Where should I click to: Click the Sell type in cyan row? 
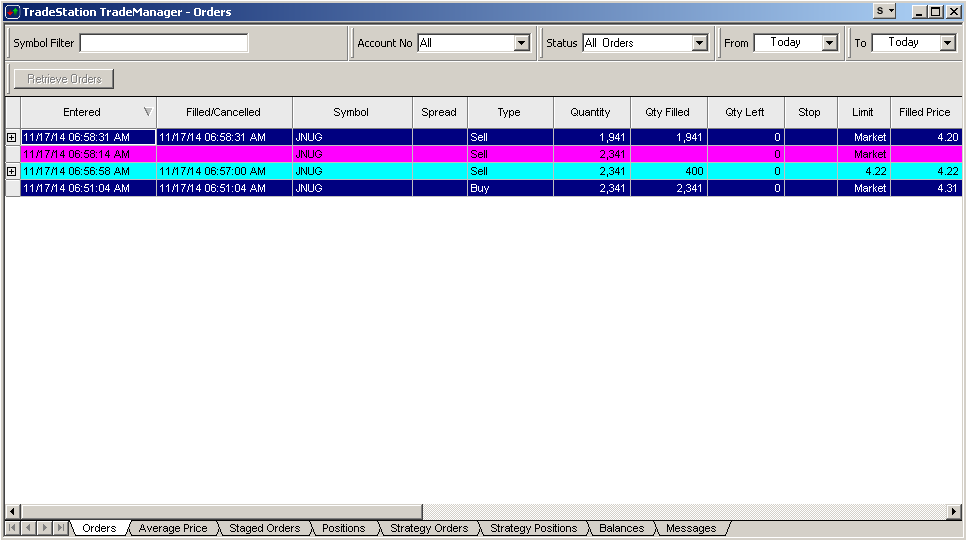tap(510, 171)
